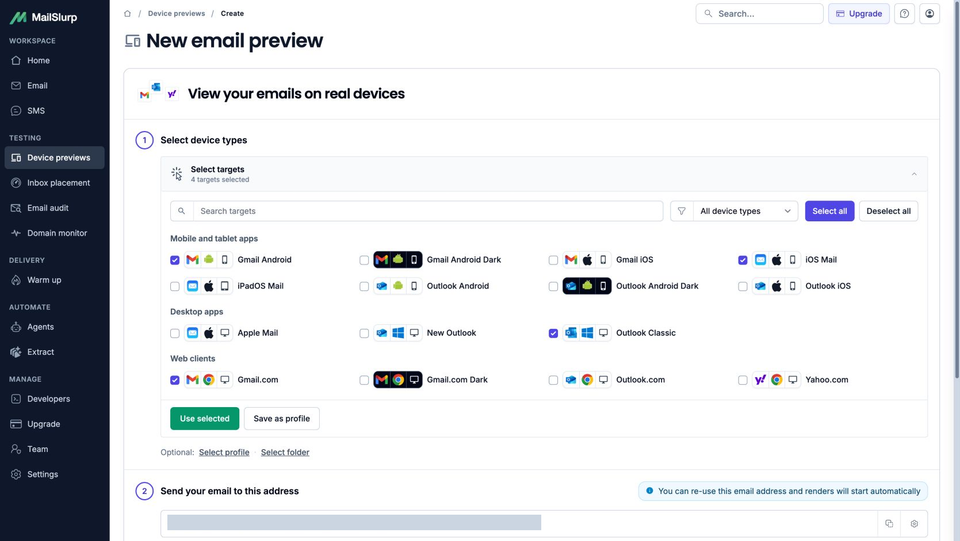Check the iPadOS Mail checkbox
The height and width of the screenshot is (541, 960).
click(x=175, y=286)
